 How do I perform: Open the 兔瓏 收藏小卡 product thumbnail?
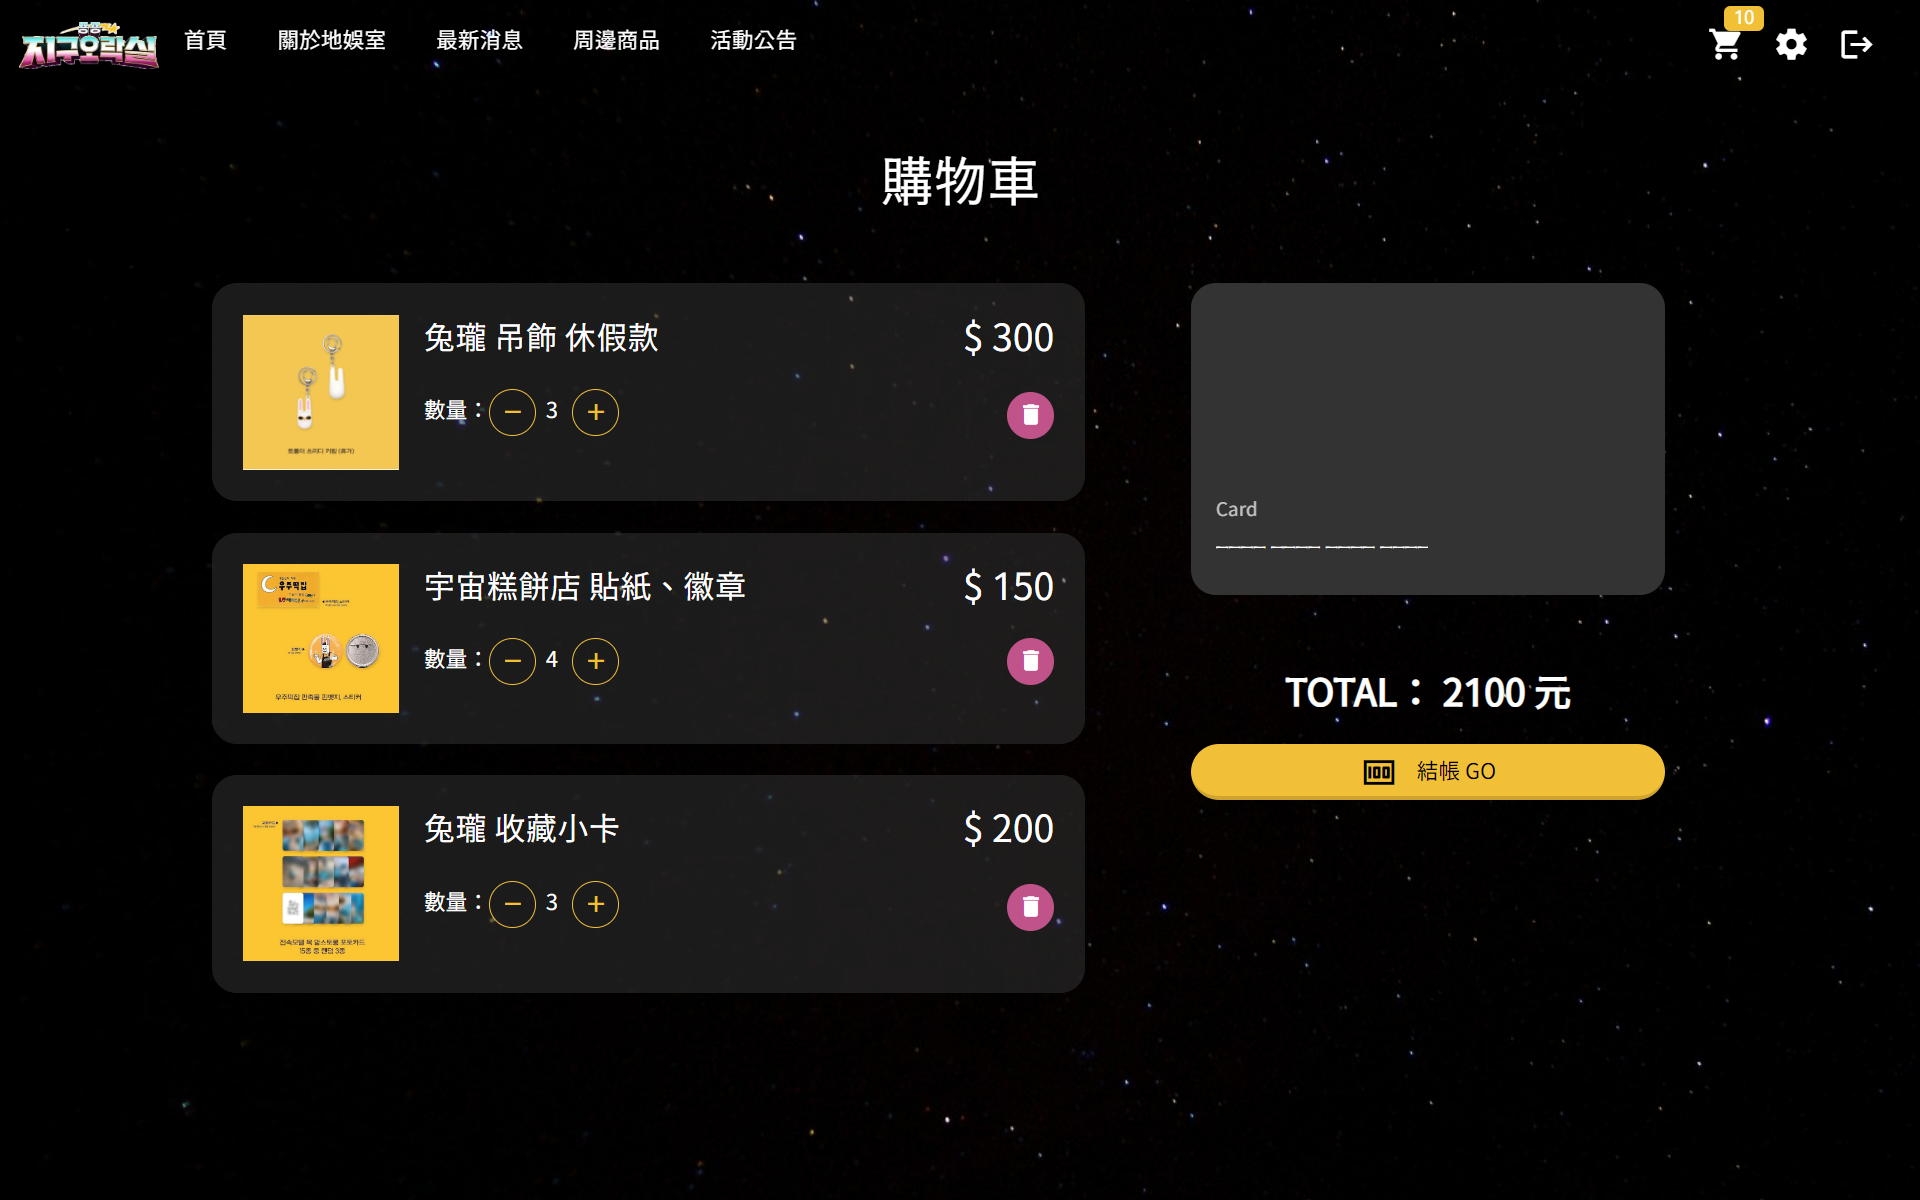[x=321, y=883]
